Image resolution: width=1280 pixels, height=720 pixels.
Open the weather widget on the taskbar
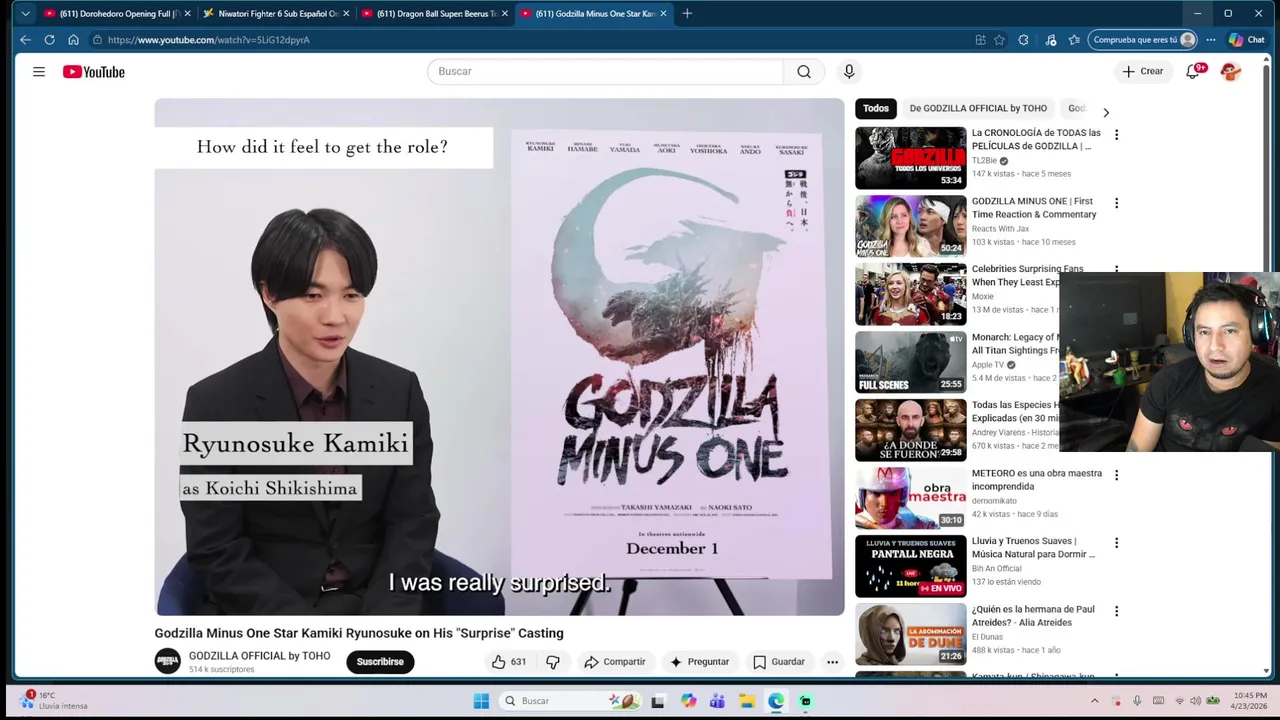tap(55, 700)
